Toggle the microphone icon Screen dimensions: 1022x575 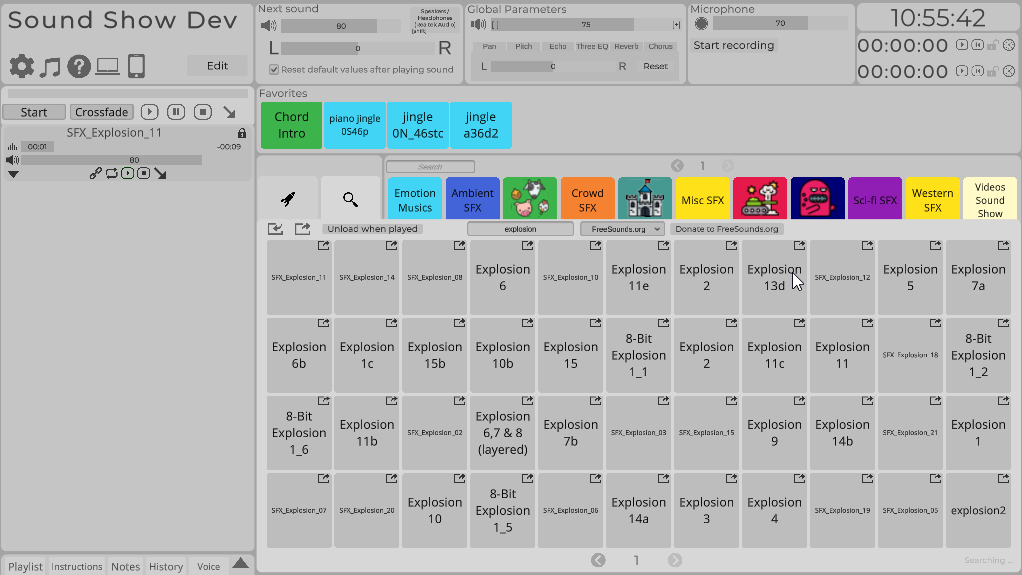[701, 23]
